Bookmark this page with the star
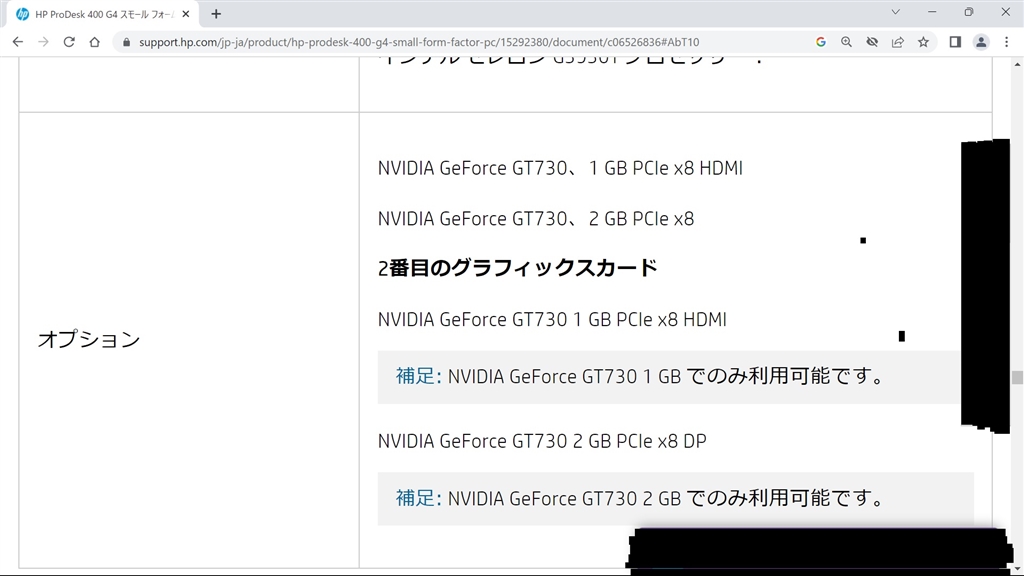 [x=923, y=42]
